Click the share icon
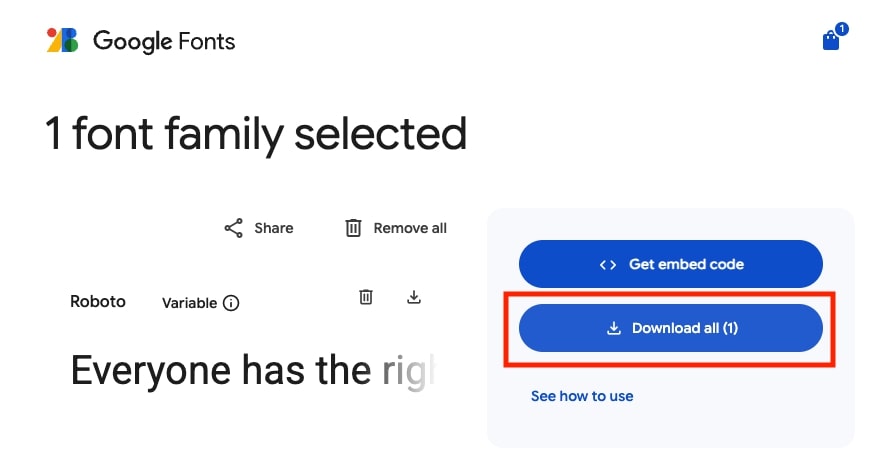This screenshot has height=450, width=888. 233,228
